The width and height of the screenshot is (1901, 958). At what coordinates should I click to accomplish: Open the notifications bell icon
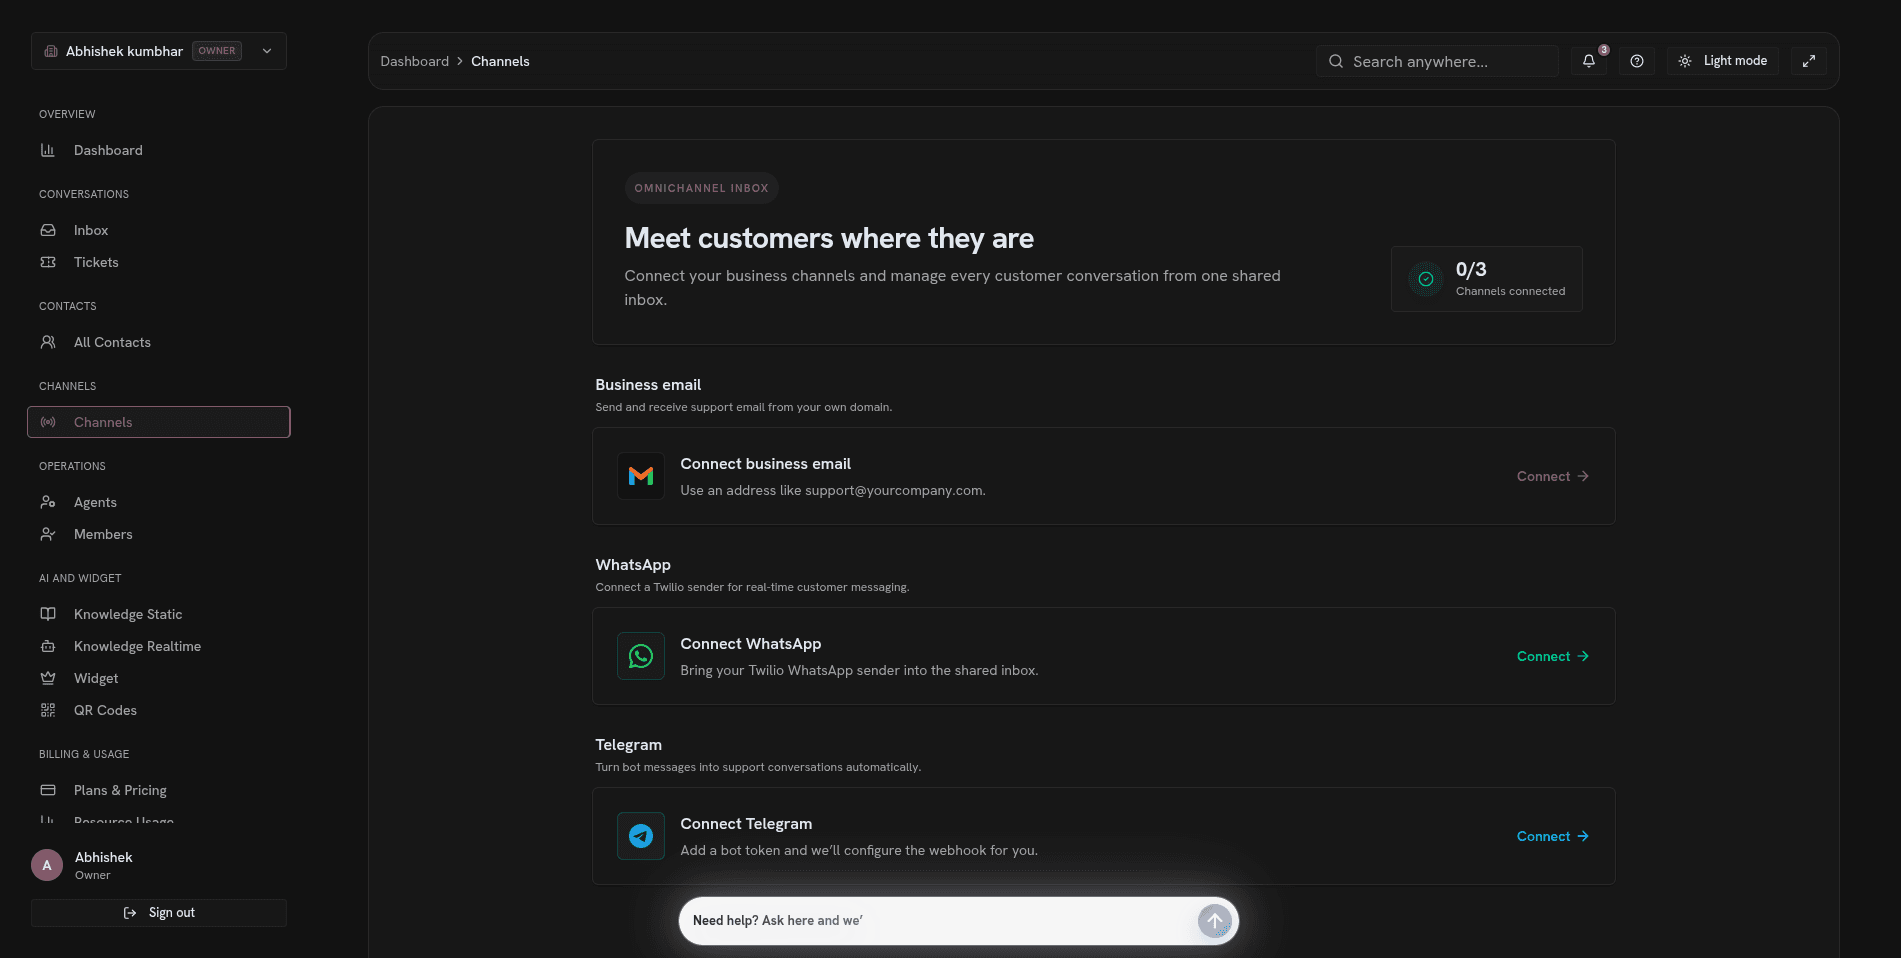(1589, 61)
